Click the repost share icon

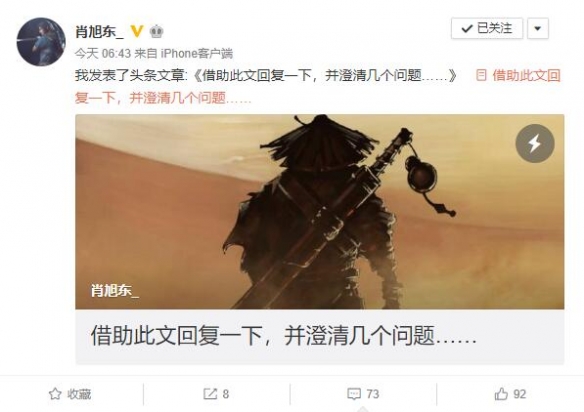(210, 394)
